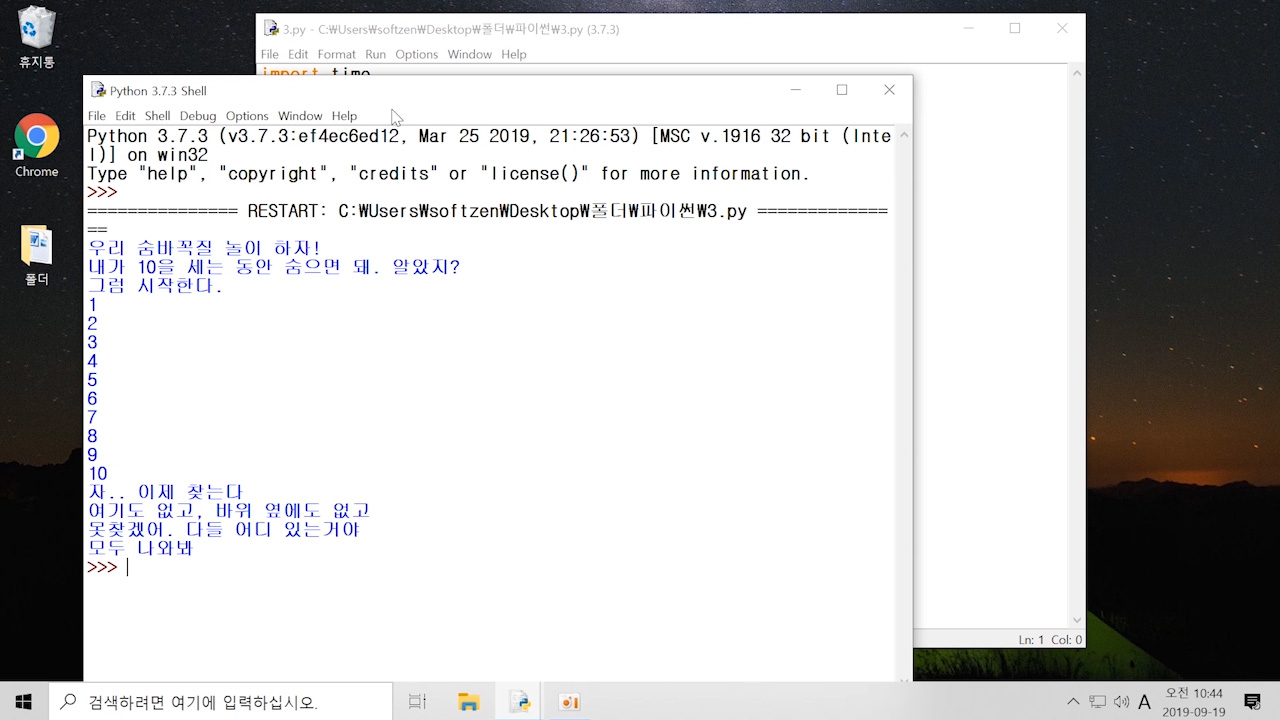Open the File menu in Python Shell

pyautogui.click(x=96, y=116)
